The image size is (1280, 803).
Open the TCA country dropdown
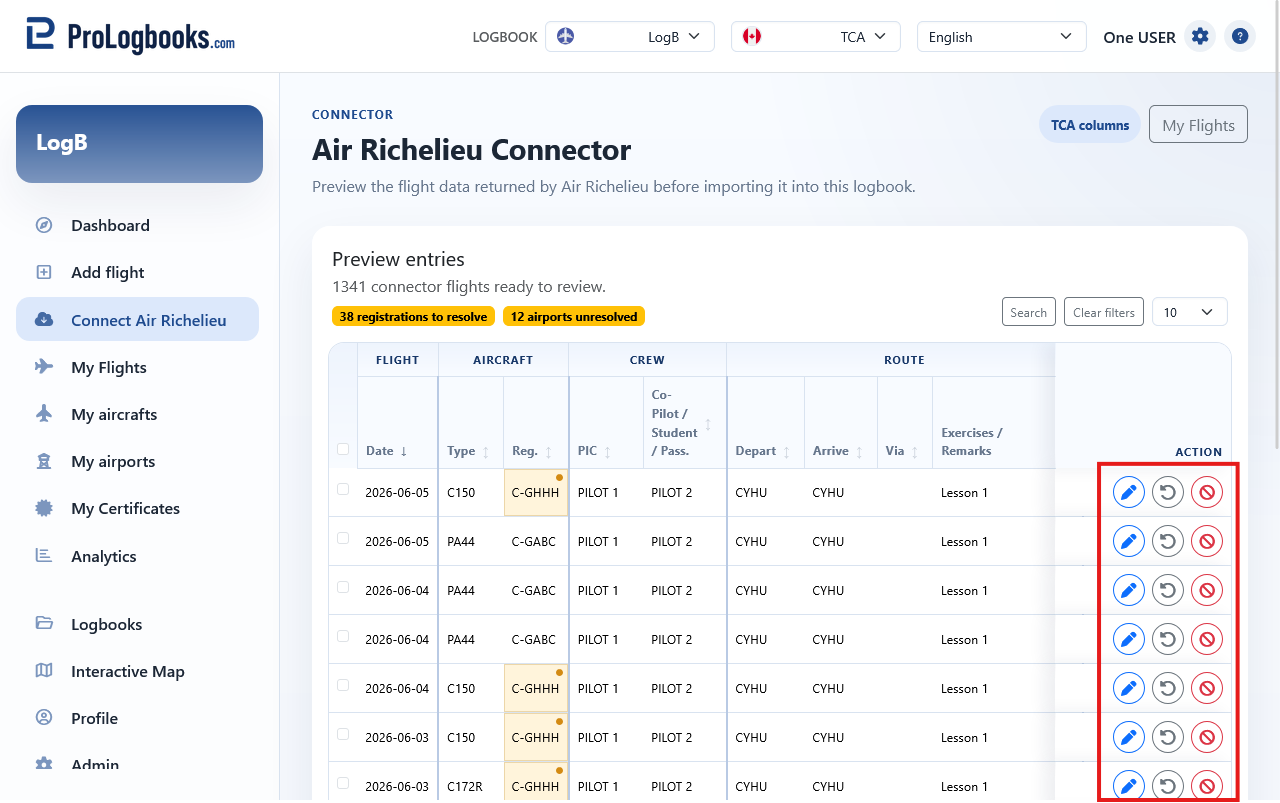click(816, 37)
